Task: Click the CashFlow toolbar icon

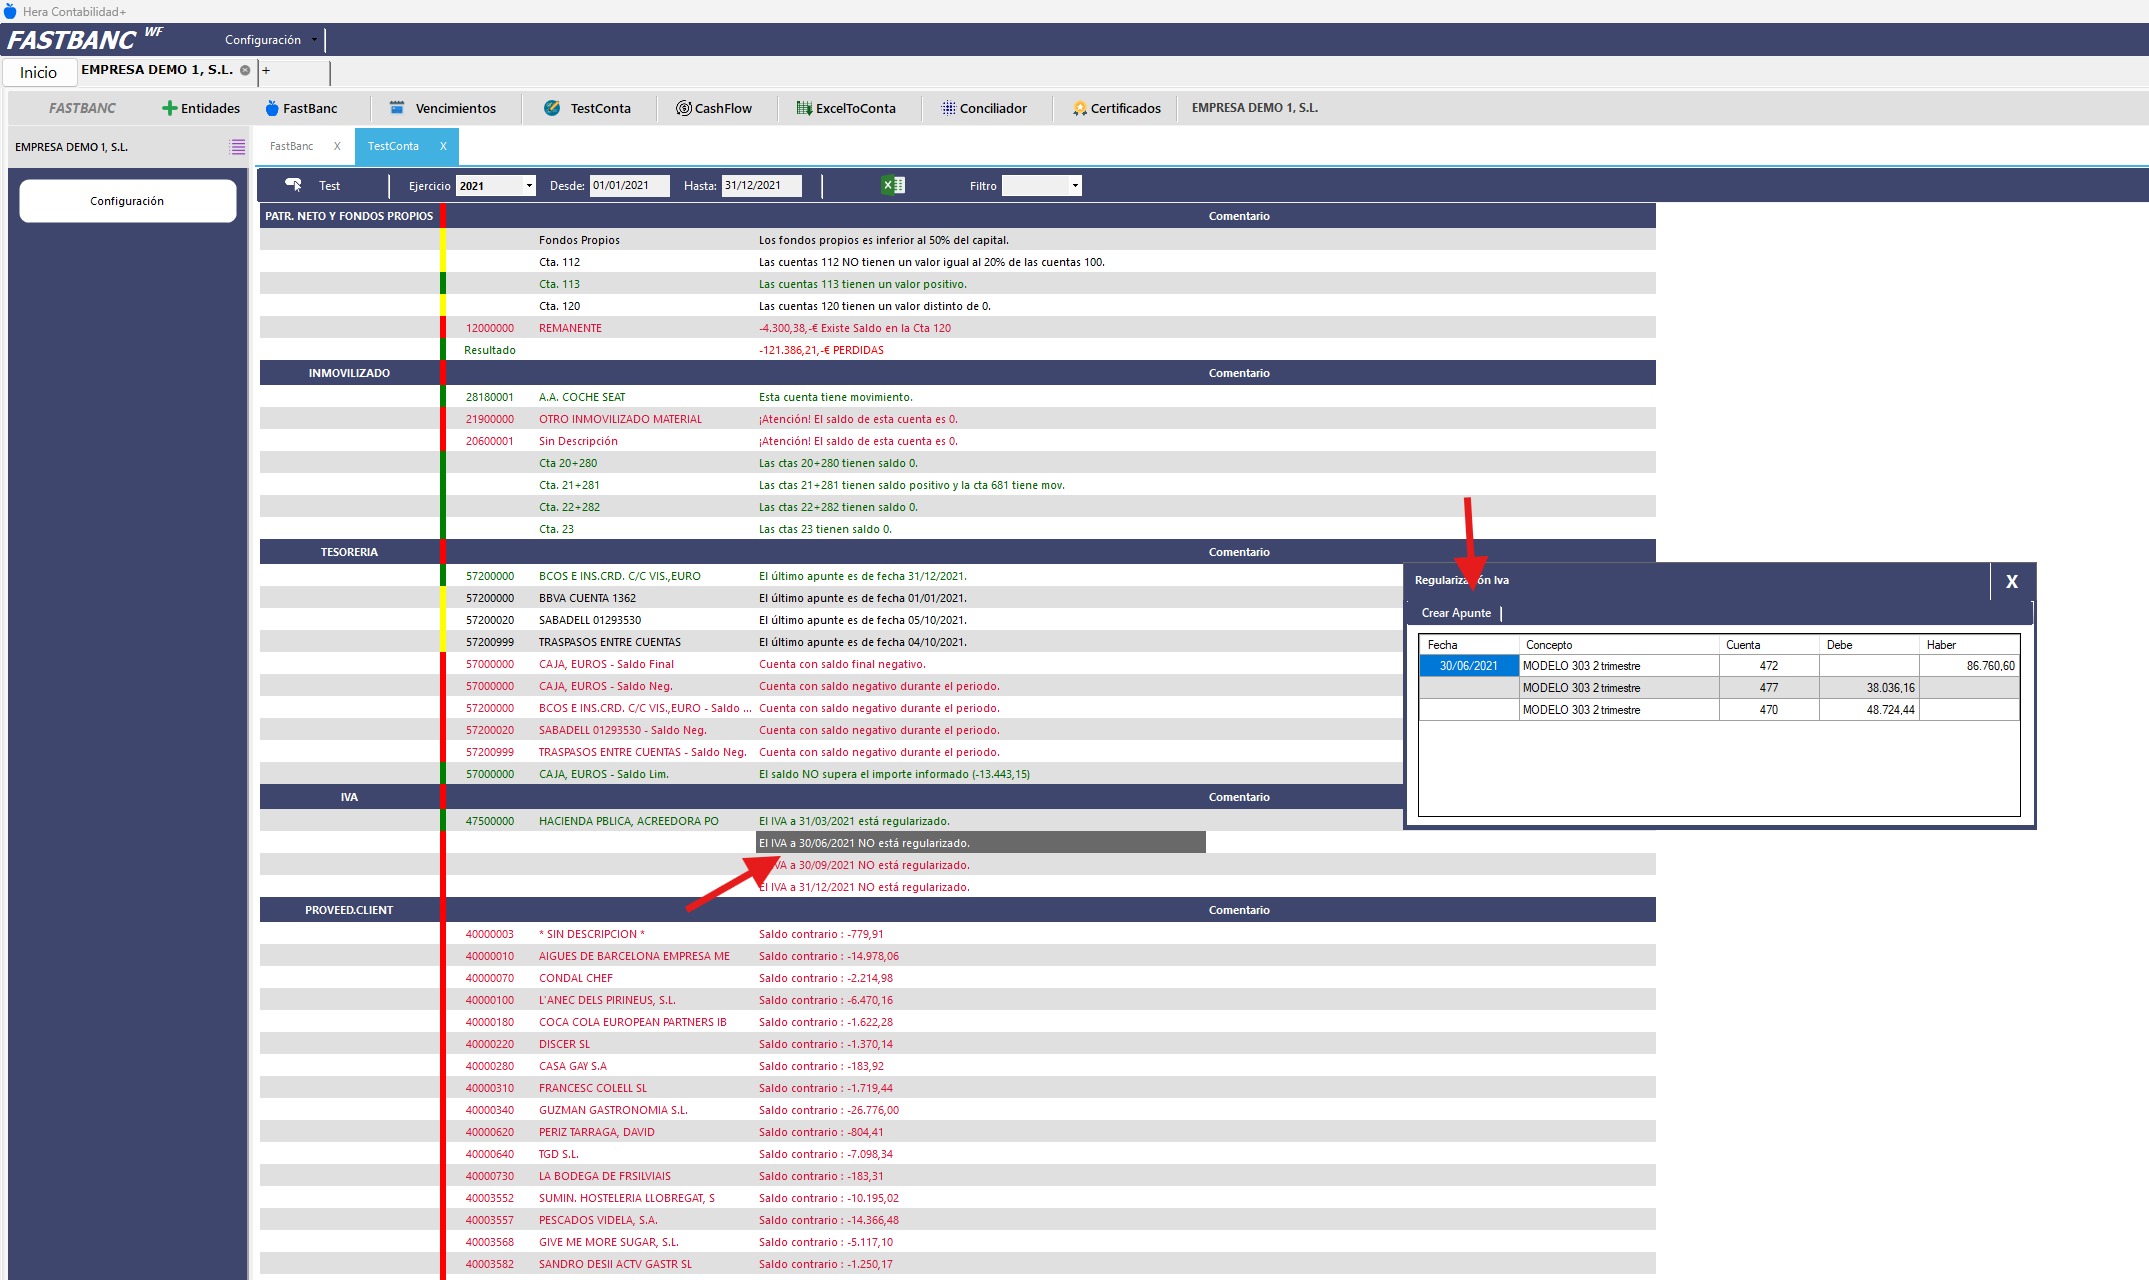Action: 684,108
